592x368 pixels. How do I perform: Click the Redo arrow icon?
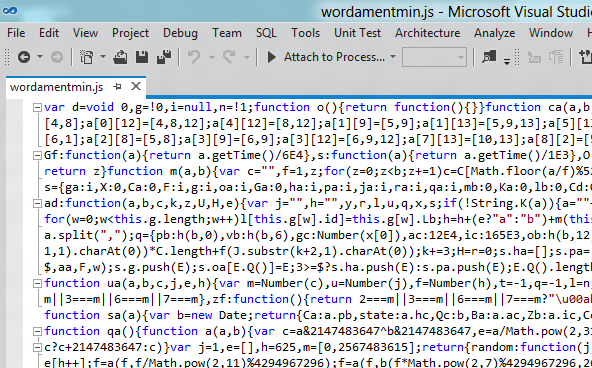(229, 57)
